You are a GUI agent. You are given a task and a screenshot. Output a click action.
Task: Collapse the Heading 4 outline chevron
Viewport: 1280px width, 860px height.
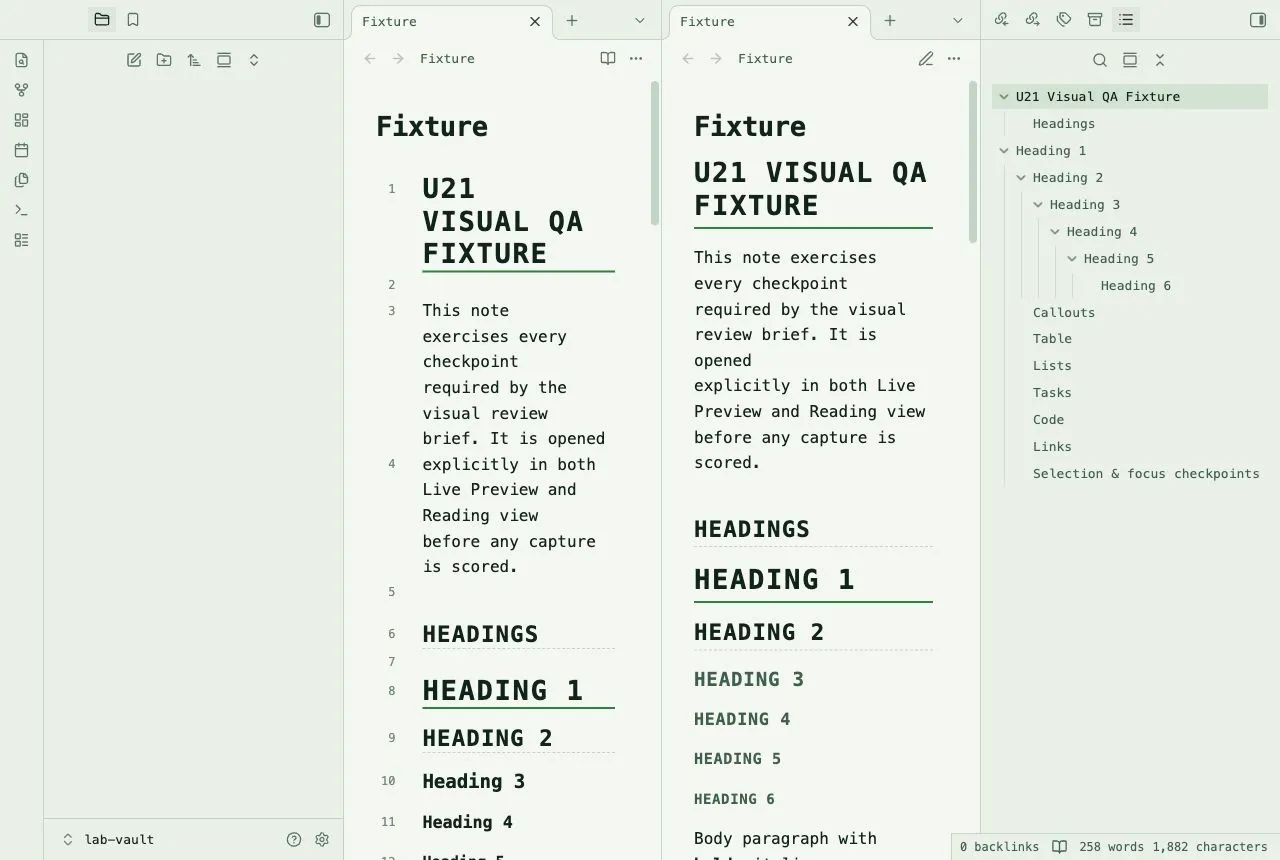click(x=1055, y=232)
